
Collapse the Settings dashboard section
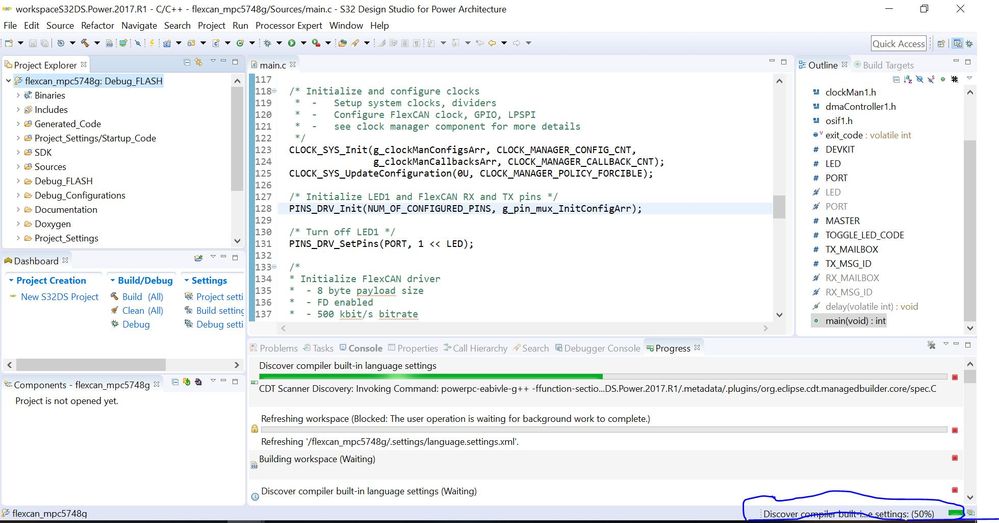tap(187, 280)
